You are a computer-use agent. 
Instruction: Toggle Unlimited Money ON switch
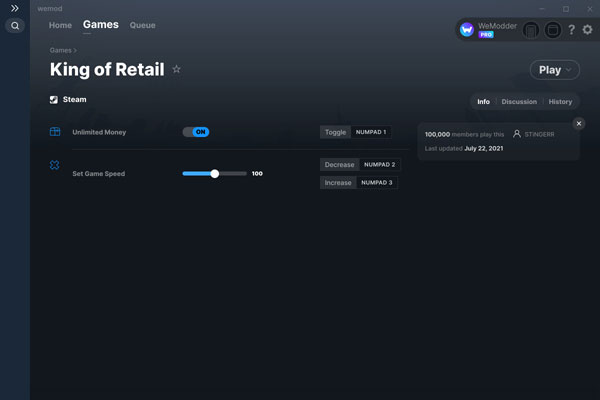point(196,132)
